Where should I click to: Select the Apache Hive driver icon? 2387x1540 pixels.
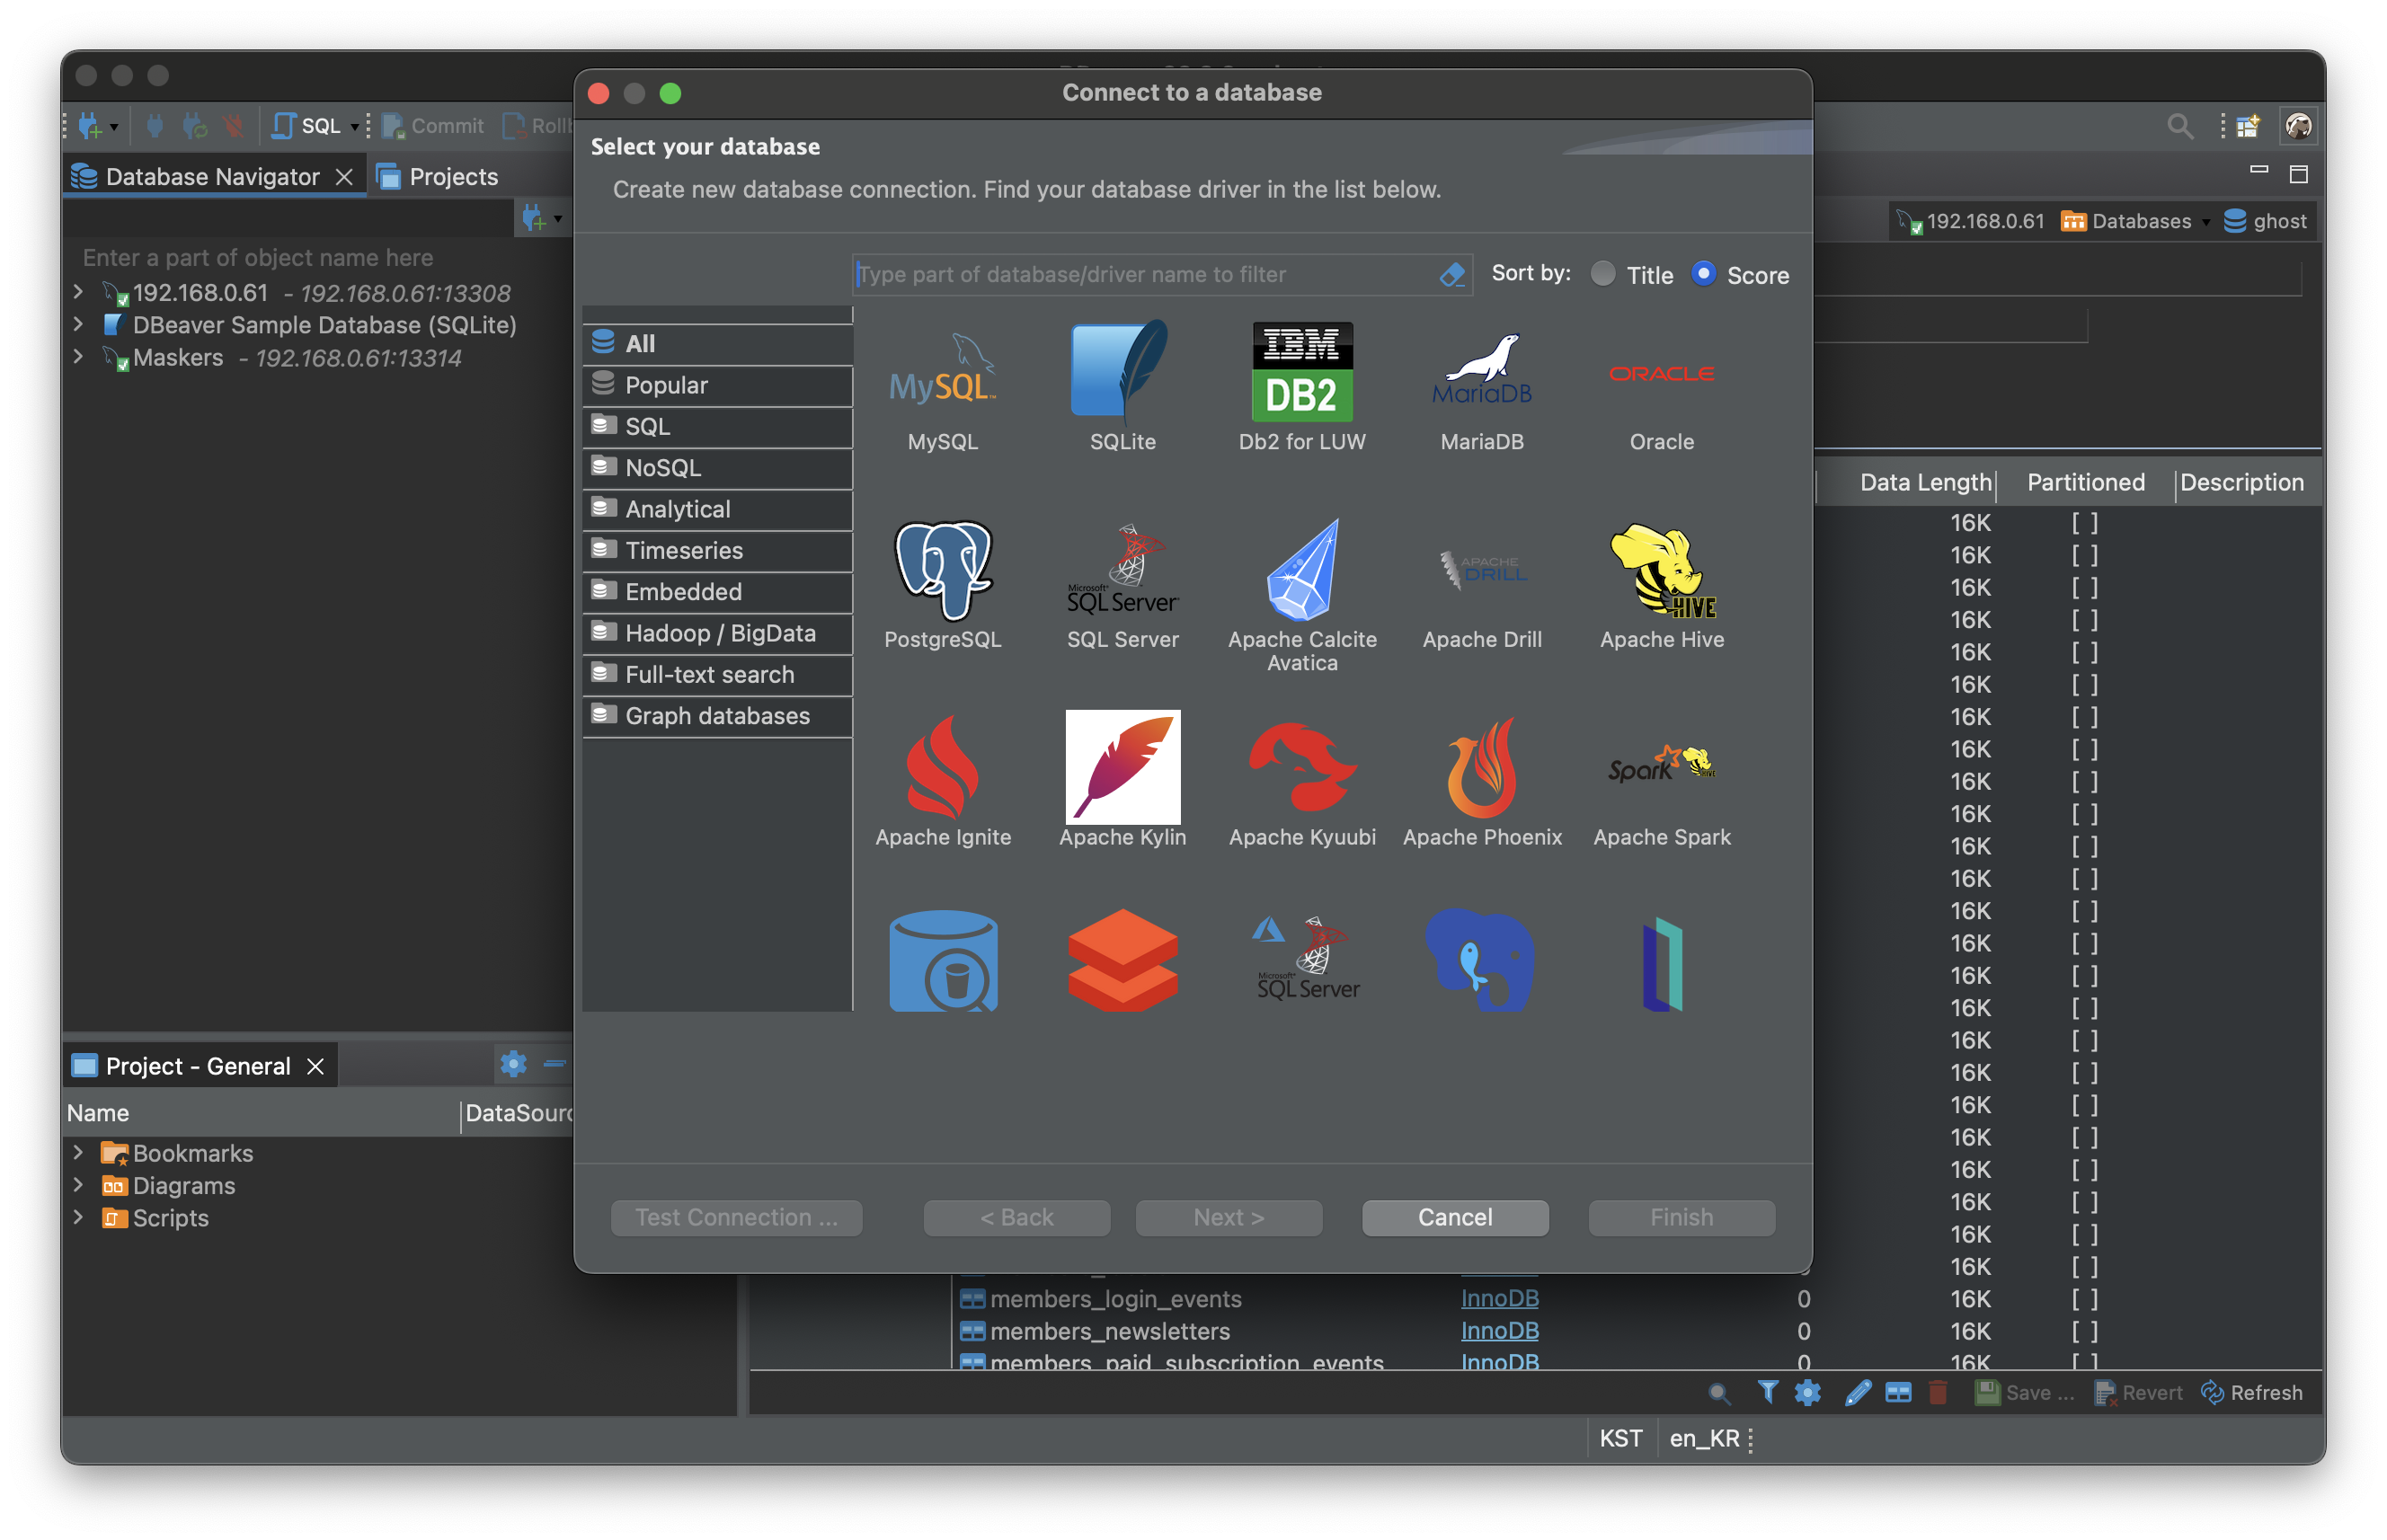pyautogui.click(x=1661, y=570)
